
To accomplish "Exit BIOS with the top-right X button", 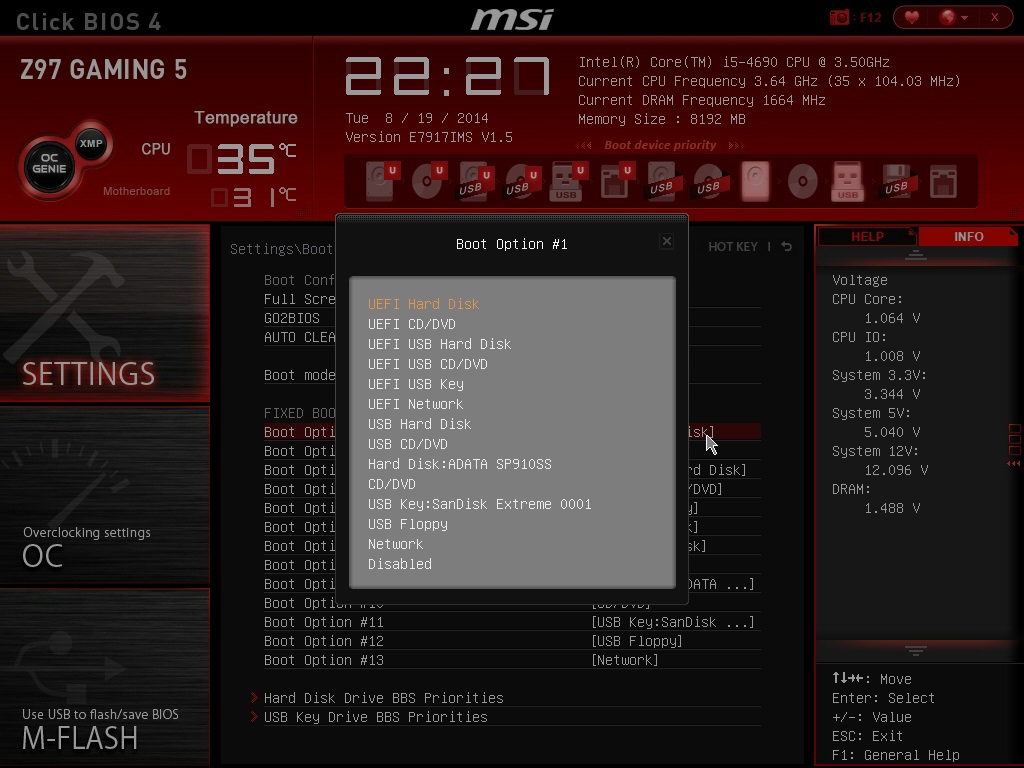I will [995, 18].
